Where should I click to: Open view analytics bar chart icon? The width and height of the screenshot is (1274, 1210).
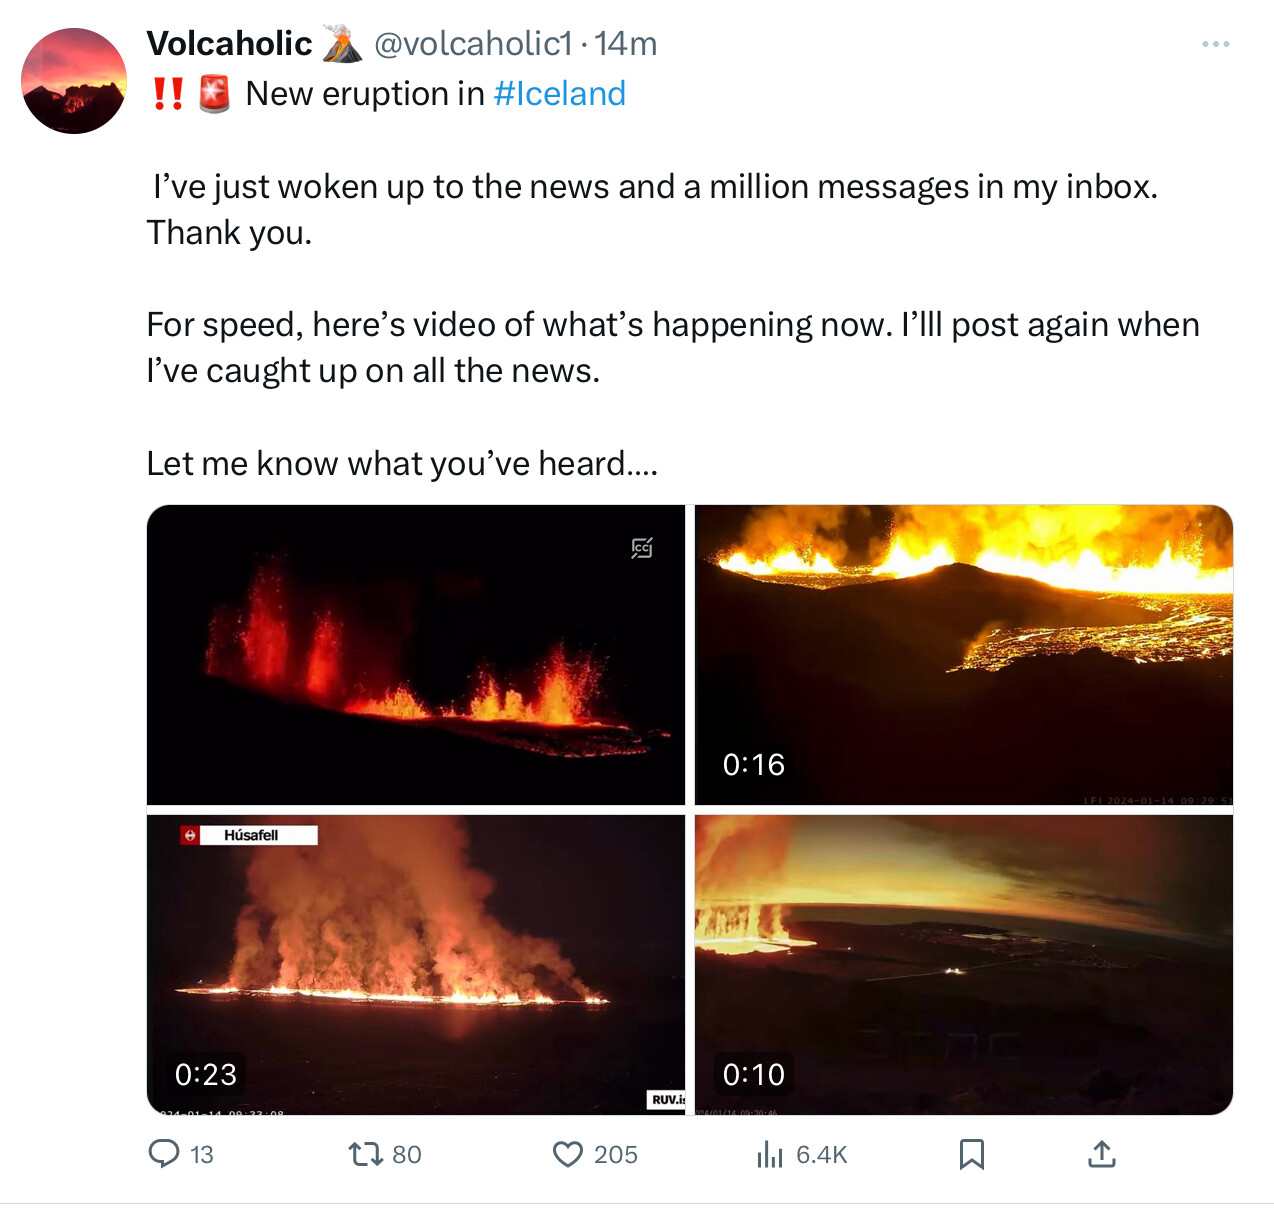coord(770,1155)
